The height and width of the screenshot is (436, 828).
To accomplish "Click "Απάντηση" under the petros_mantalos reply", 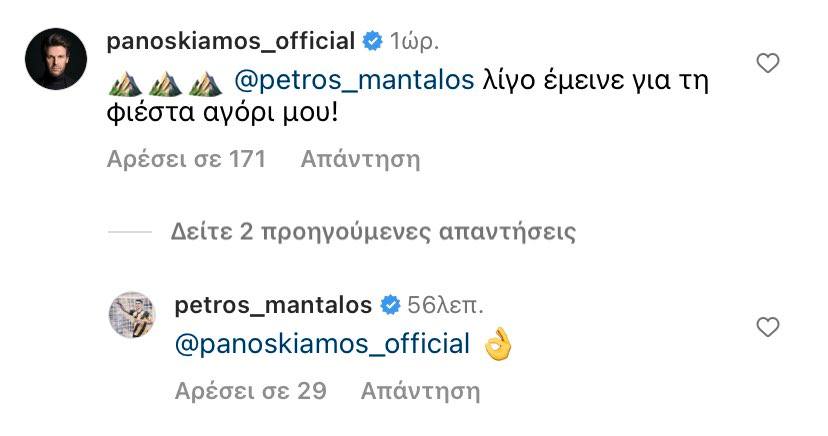I will [420, 390].
